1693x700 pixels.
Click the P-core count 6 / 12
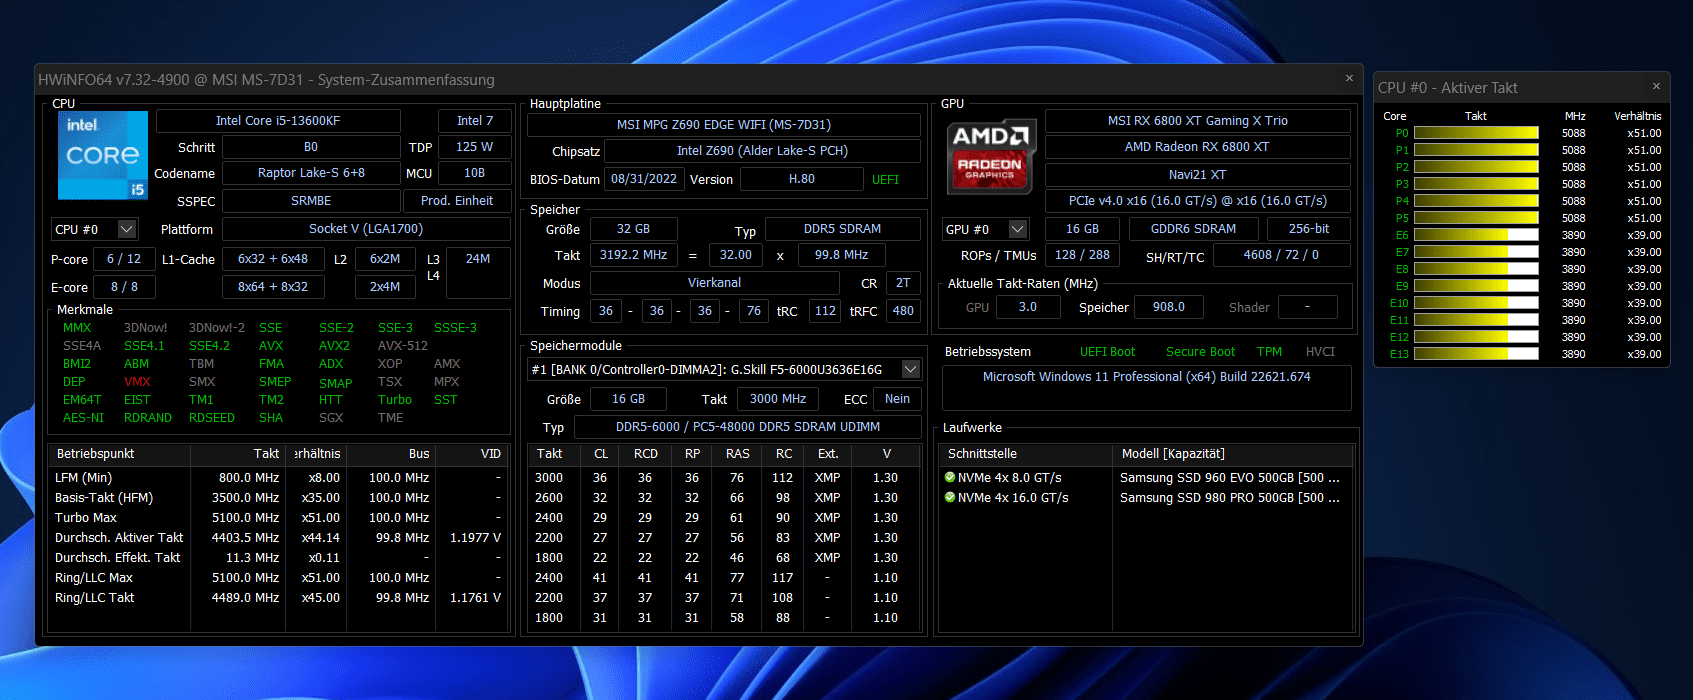click(x=124, y=259)
